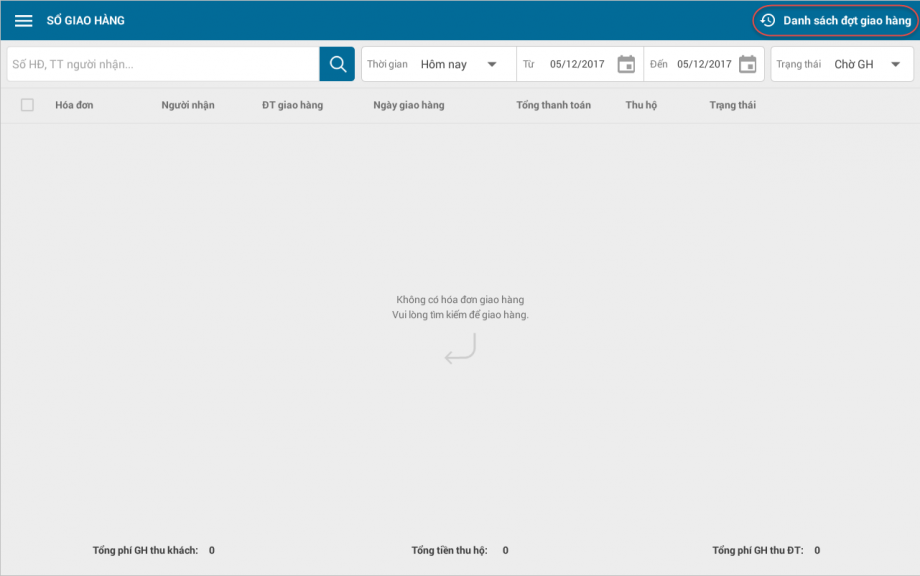Click the Tổng phí GH thu khách total
The width and height of the screenshot is (920, 576).
pyautogui.click(x=154, y=550)
